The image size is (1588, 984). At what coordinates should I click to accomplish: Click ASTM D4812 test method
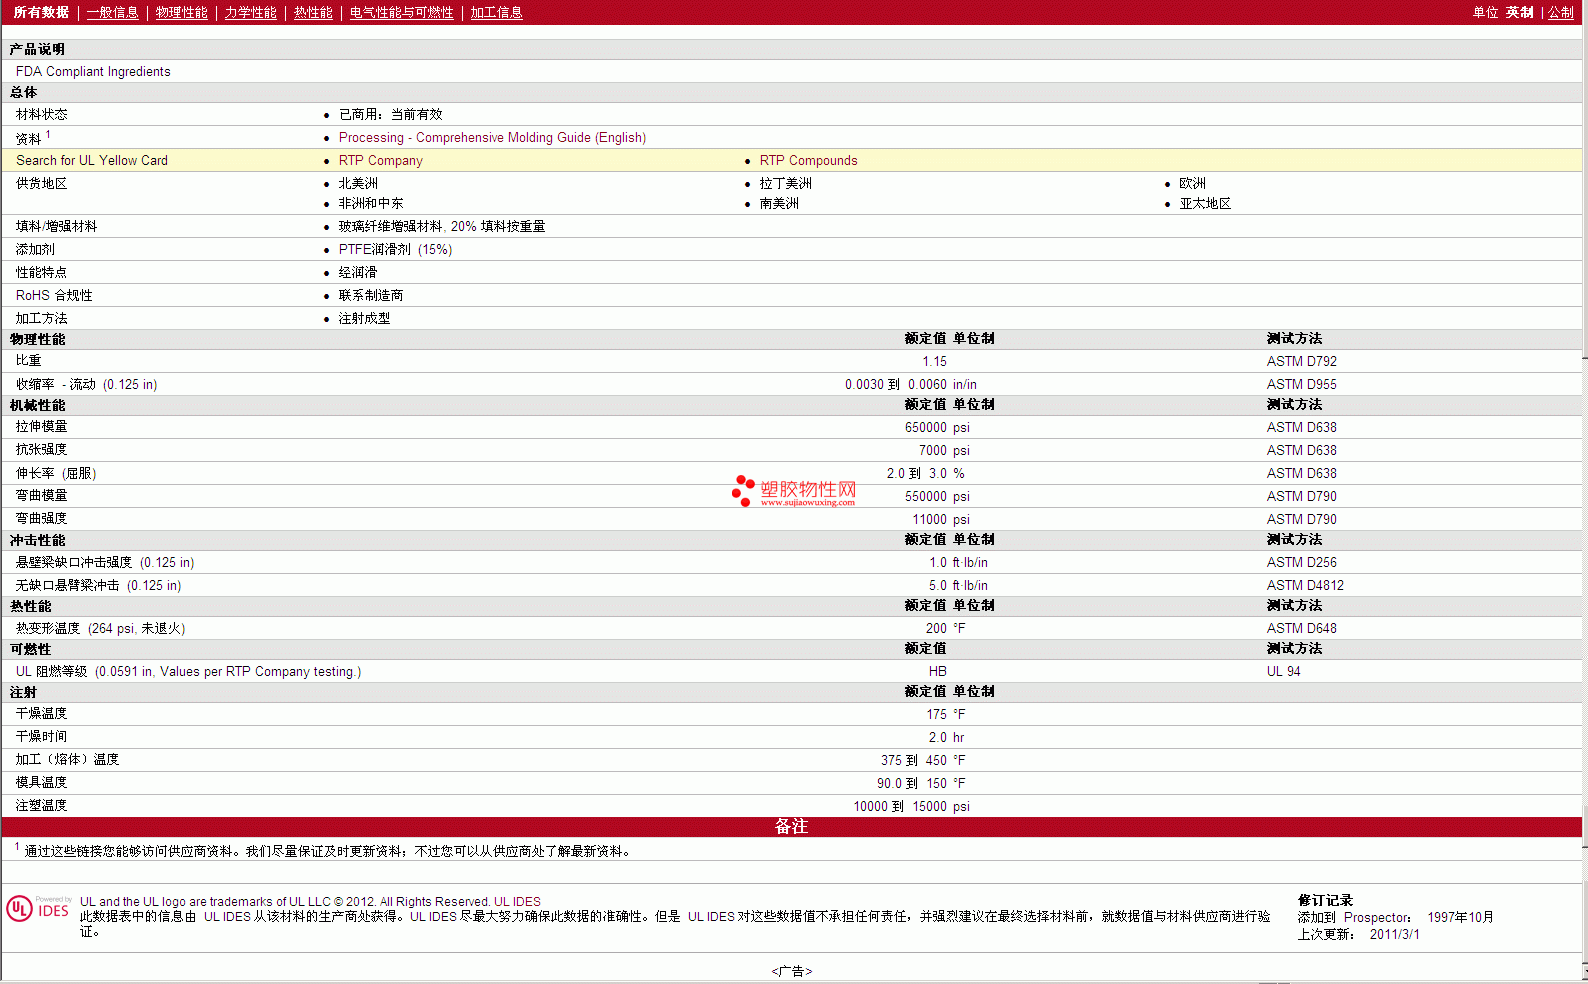pyautogui.click(x=1305, y=586)
